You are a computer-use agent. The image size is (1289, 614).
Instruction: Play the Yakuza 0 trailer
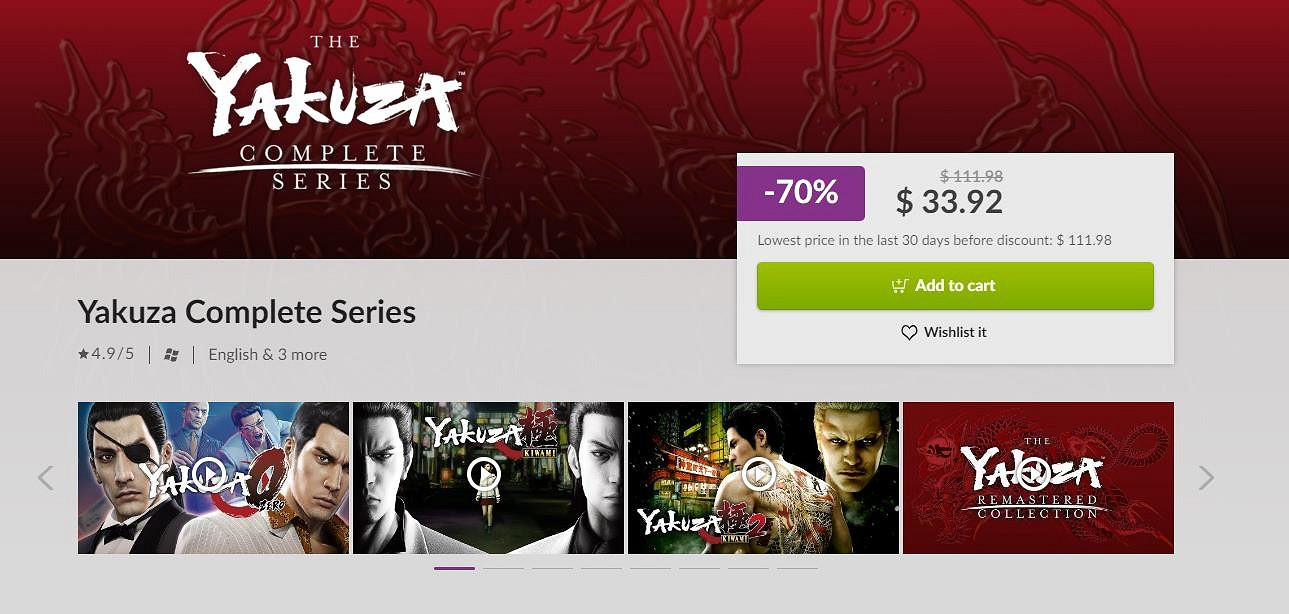tap(209, 473)
